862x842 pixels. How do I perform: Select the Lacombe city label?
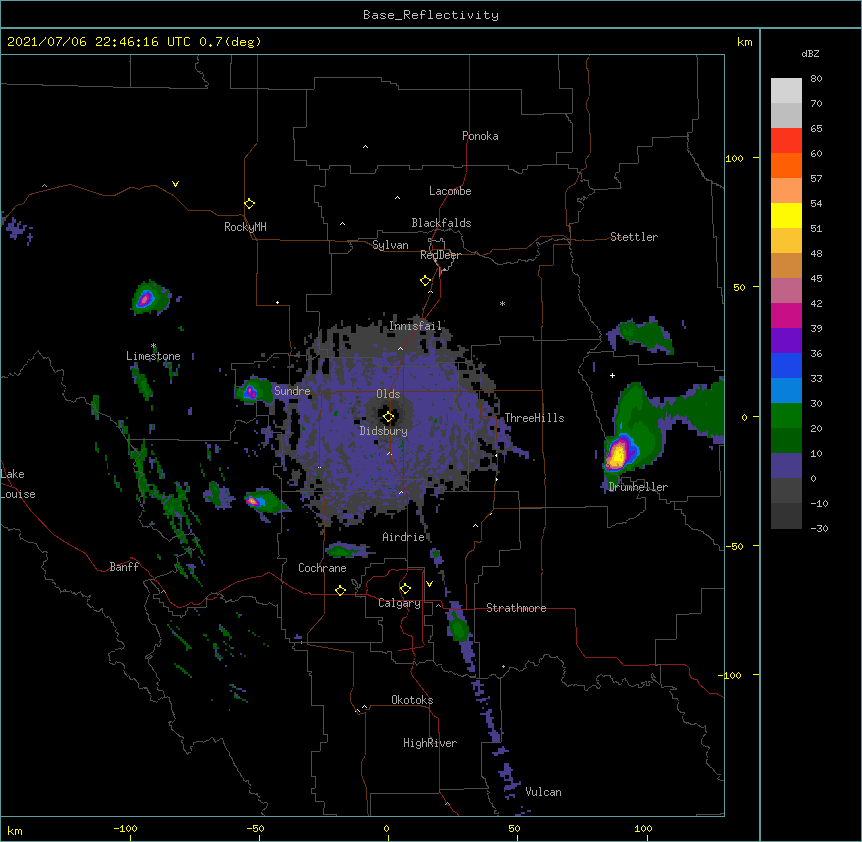point(450,191)
